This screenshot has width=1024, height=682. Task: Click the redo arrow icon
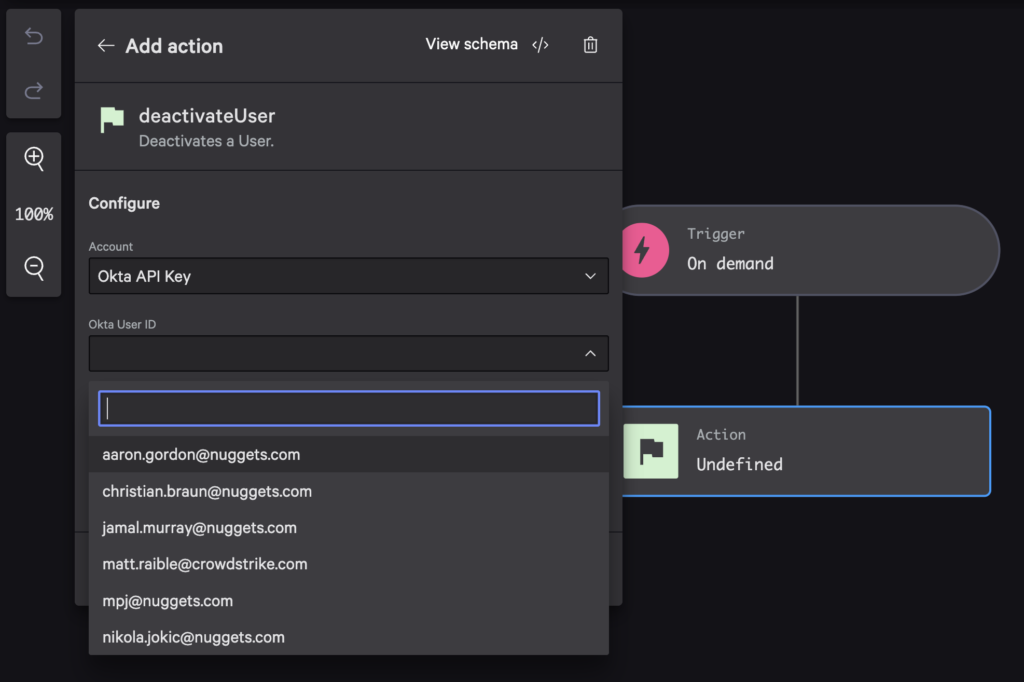34,91
